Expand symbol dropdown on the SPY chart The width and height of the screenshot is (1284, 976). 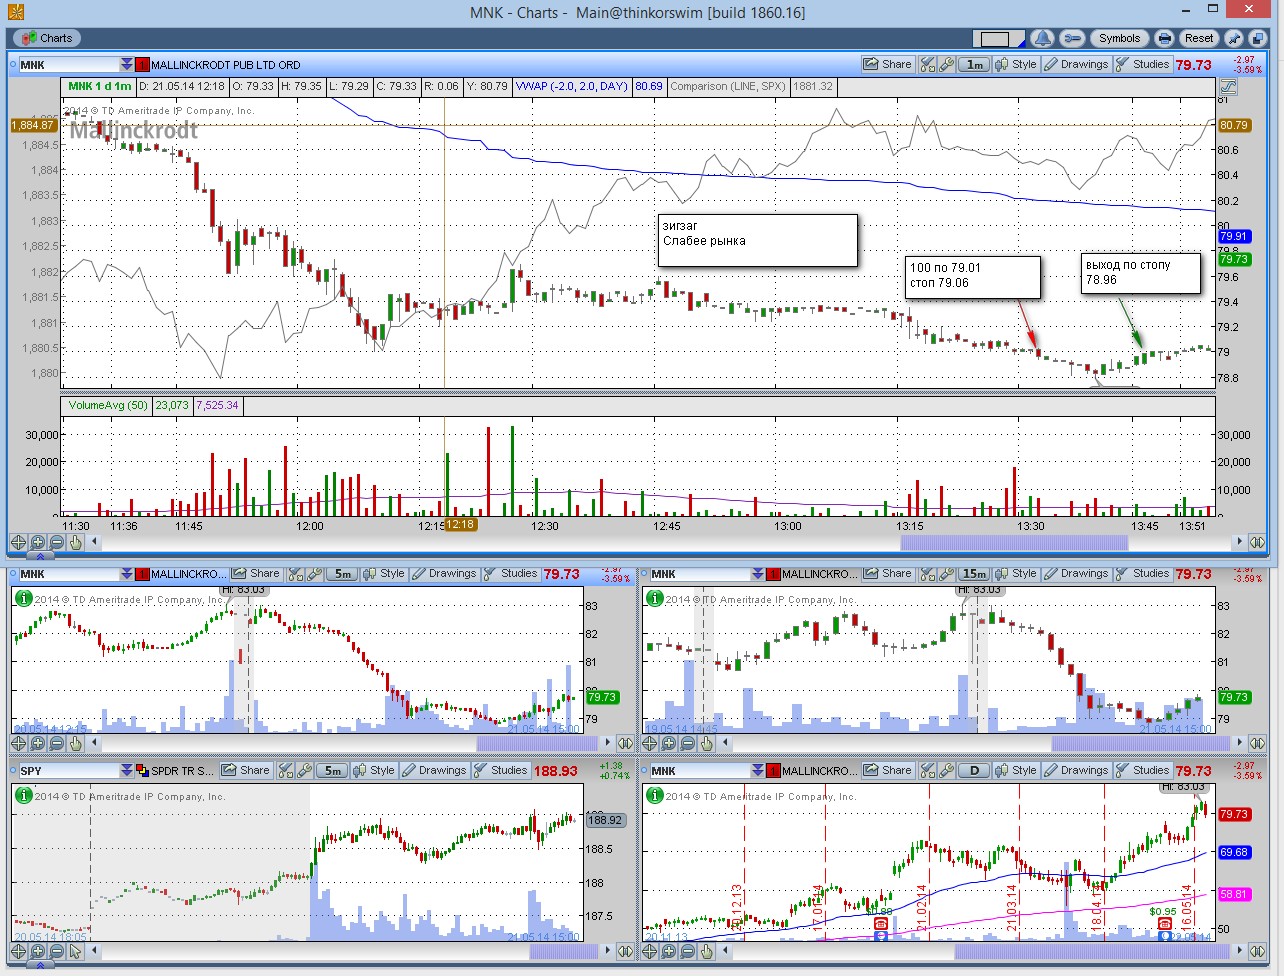pos(126,771)
